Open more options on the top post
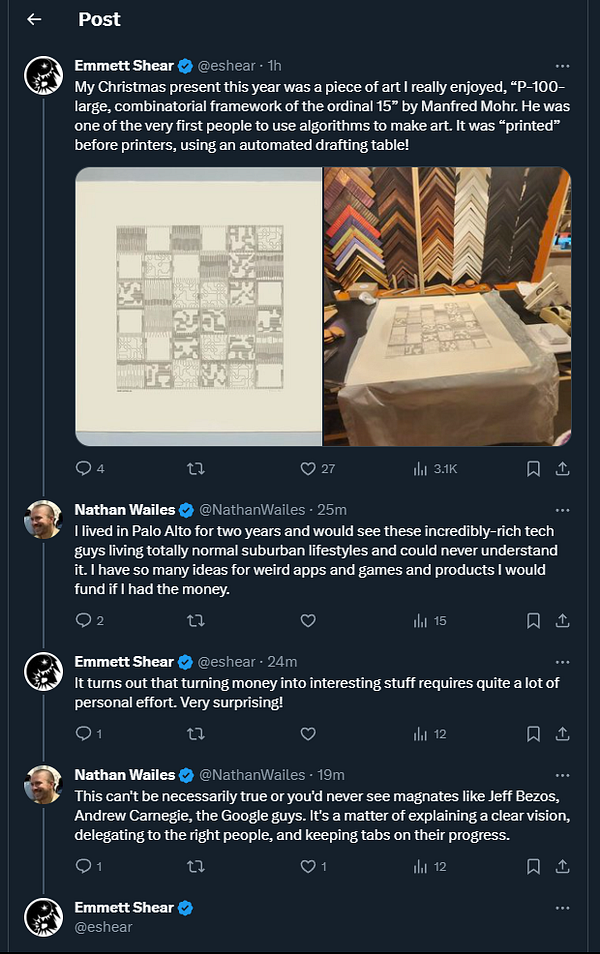600x954 pixels. pyautogui.click(x=563, y=66)
